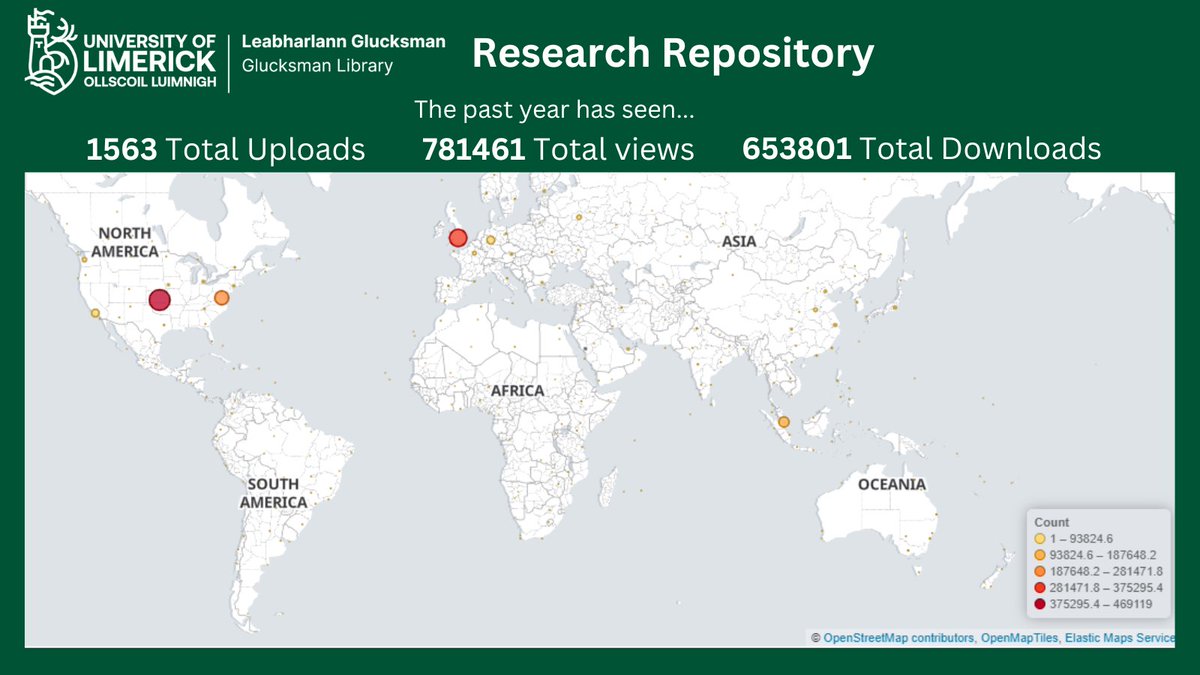The image size is (1200, 675).
Task: Click the SOUTH AMERICA map label
Action: coord(273,493)
